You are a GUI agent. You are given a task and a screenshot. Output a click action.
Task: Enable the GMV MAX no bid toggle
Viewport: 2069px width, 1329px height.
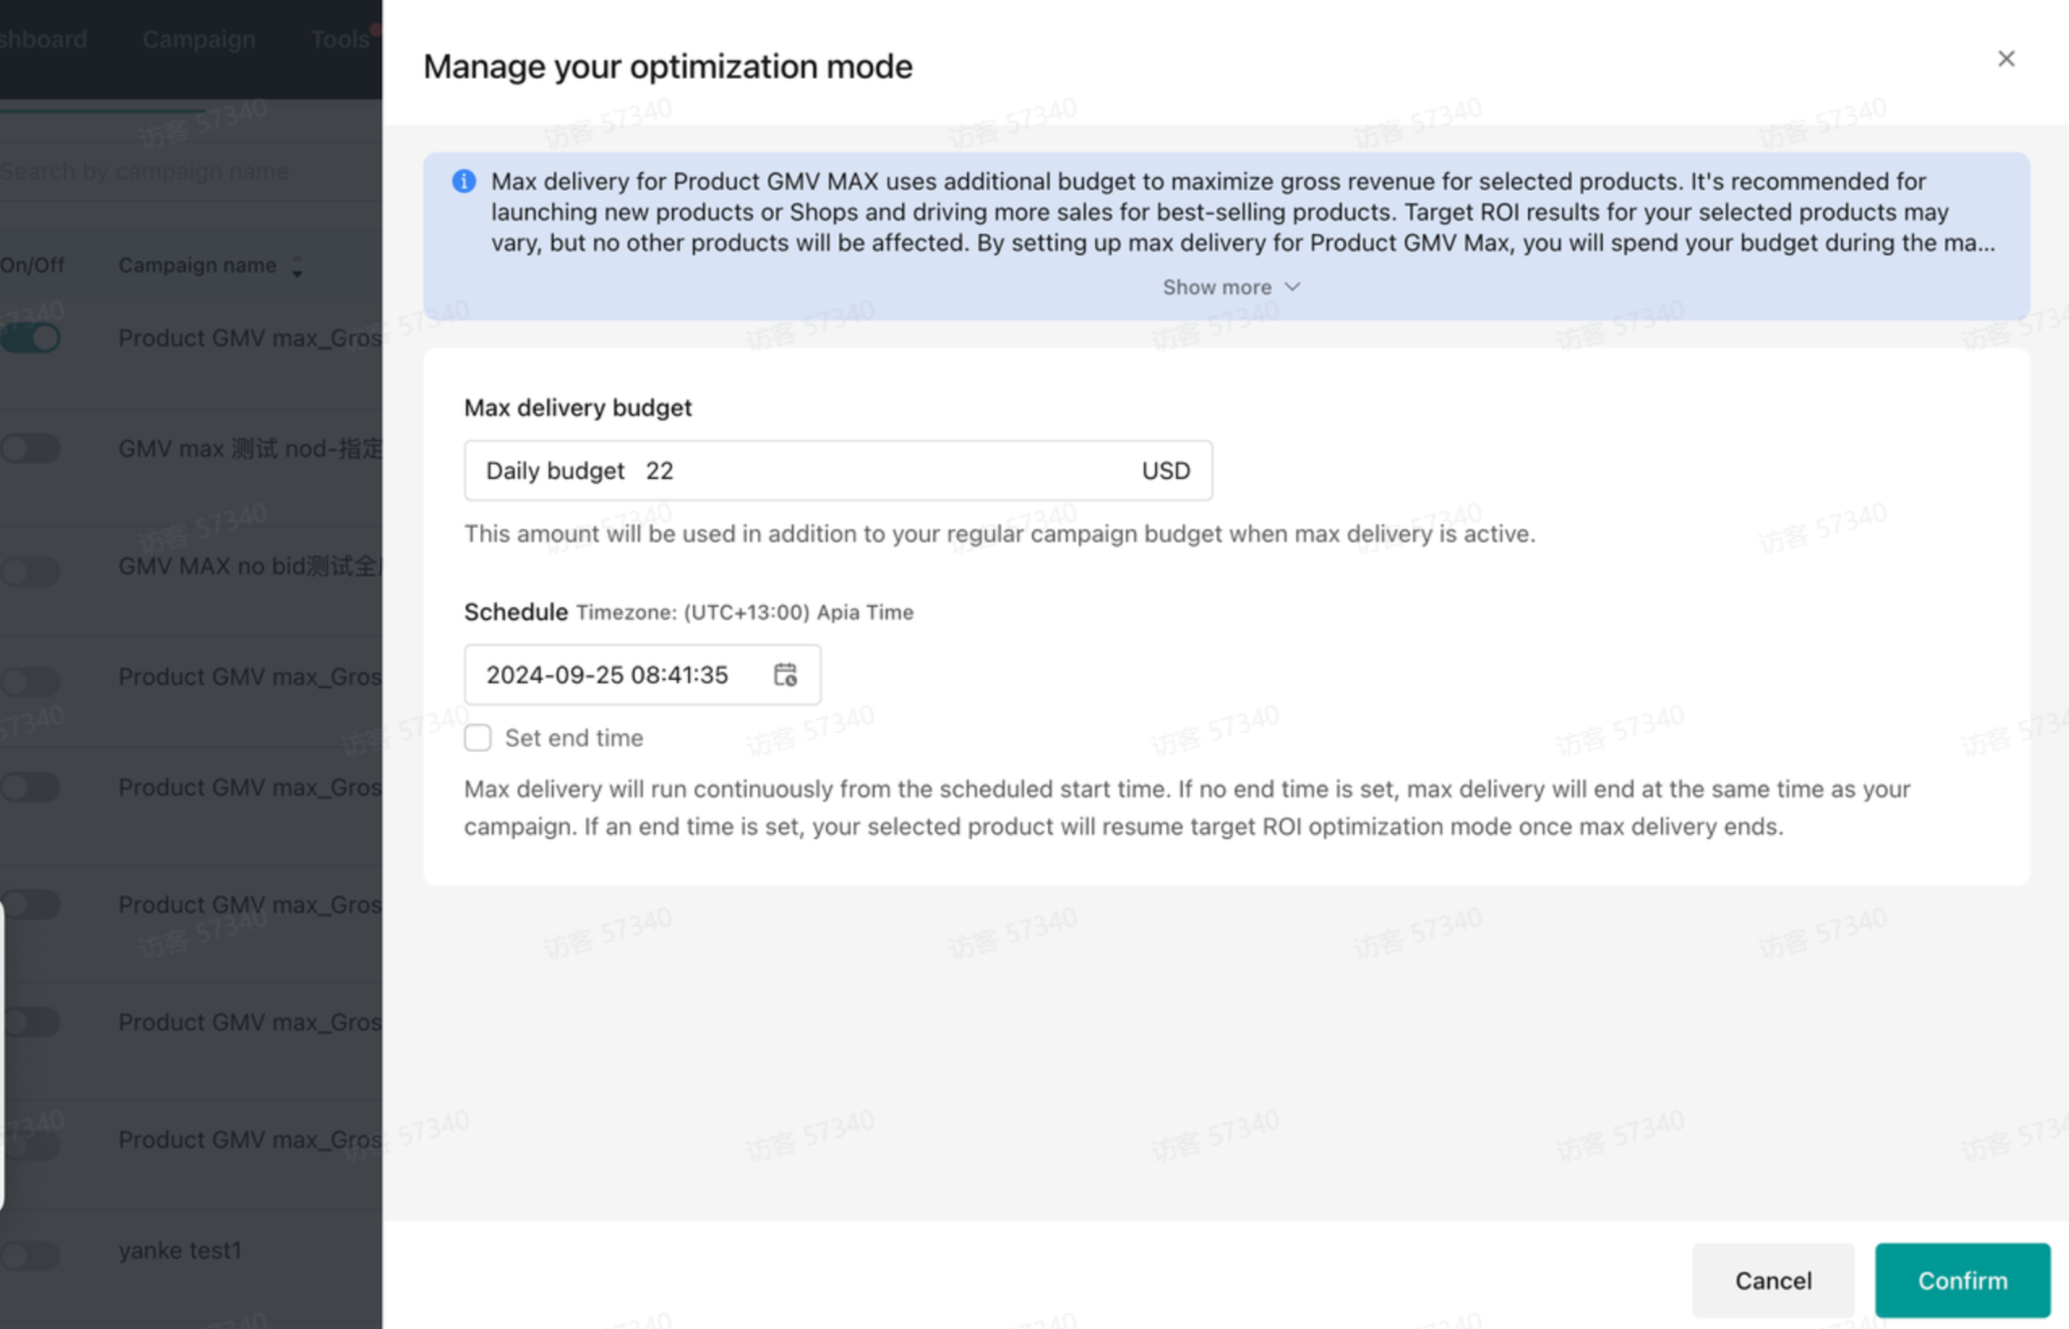coord(32,571)
